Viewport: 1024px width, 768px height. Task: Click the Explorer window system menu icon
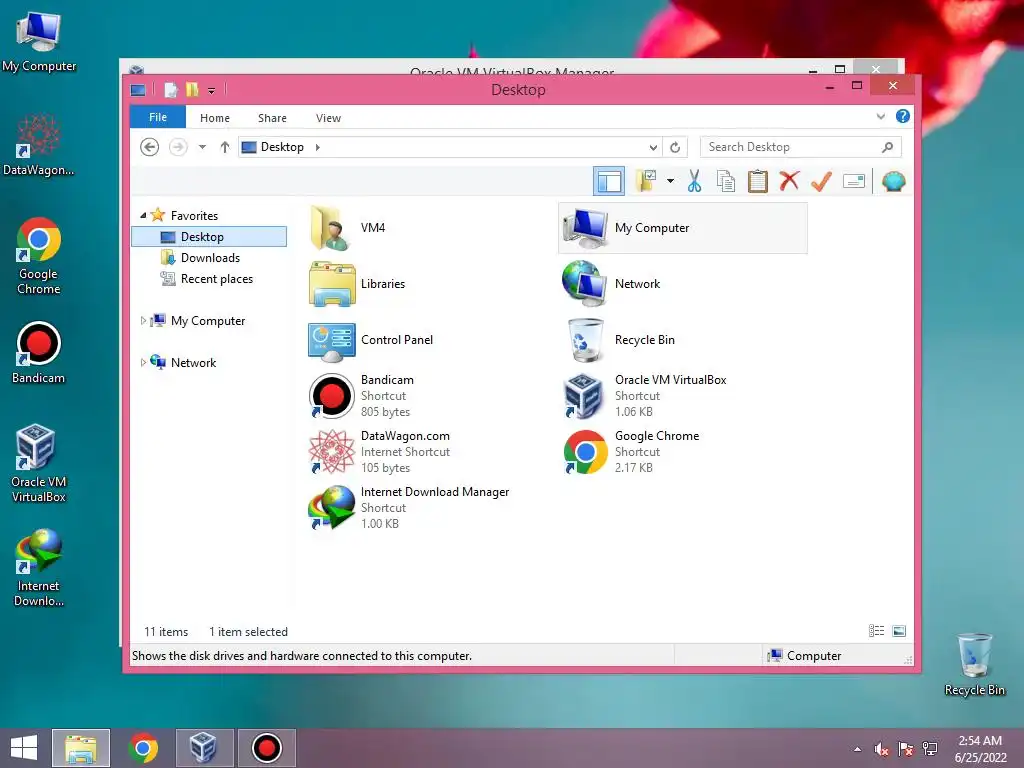138,89
